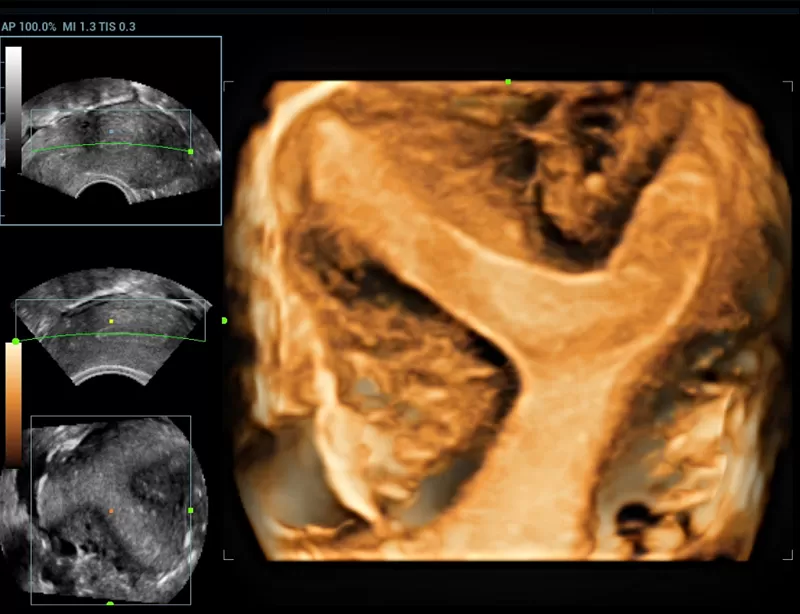
Task: Click green square handle on bottom plane's right edge
Action: pyautogui.click(x=190, y=510)
